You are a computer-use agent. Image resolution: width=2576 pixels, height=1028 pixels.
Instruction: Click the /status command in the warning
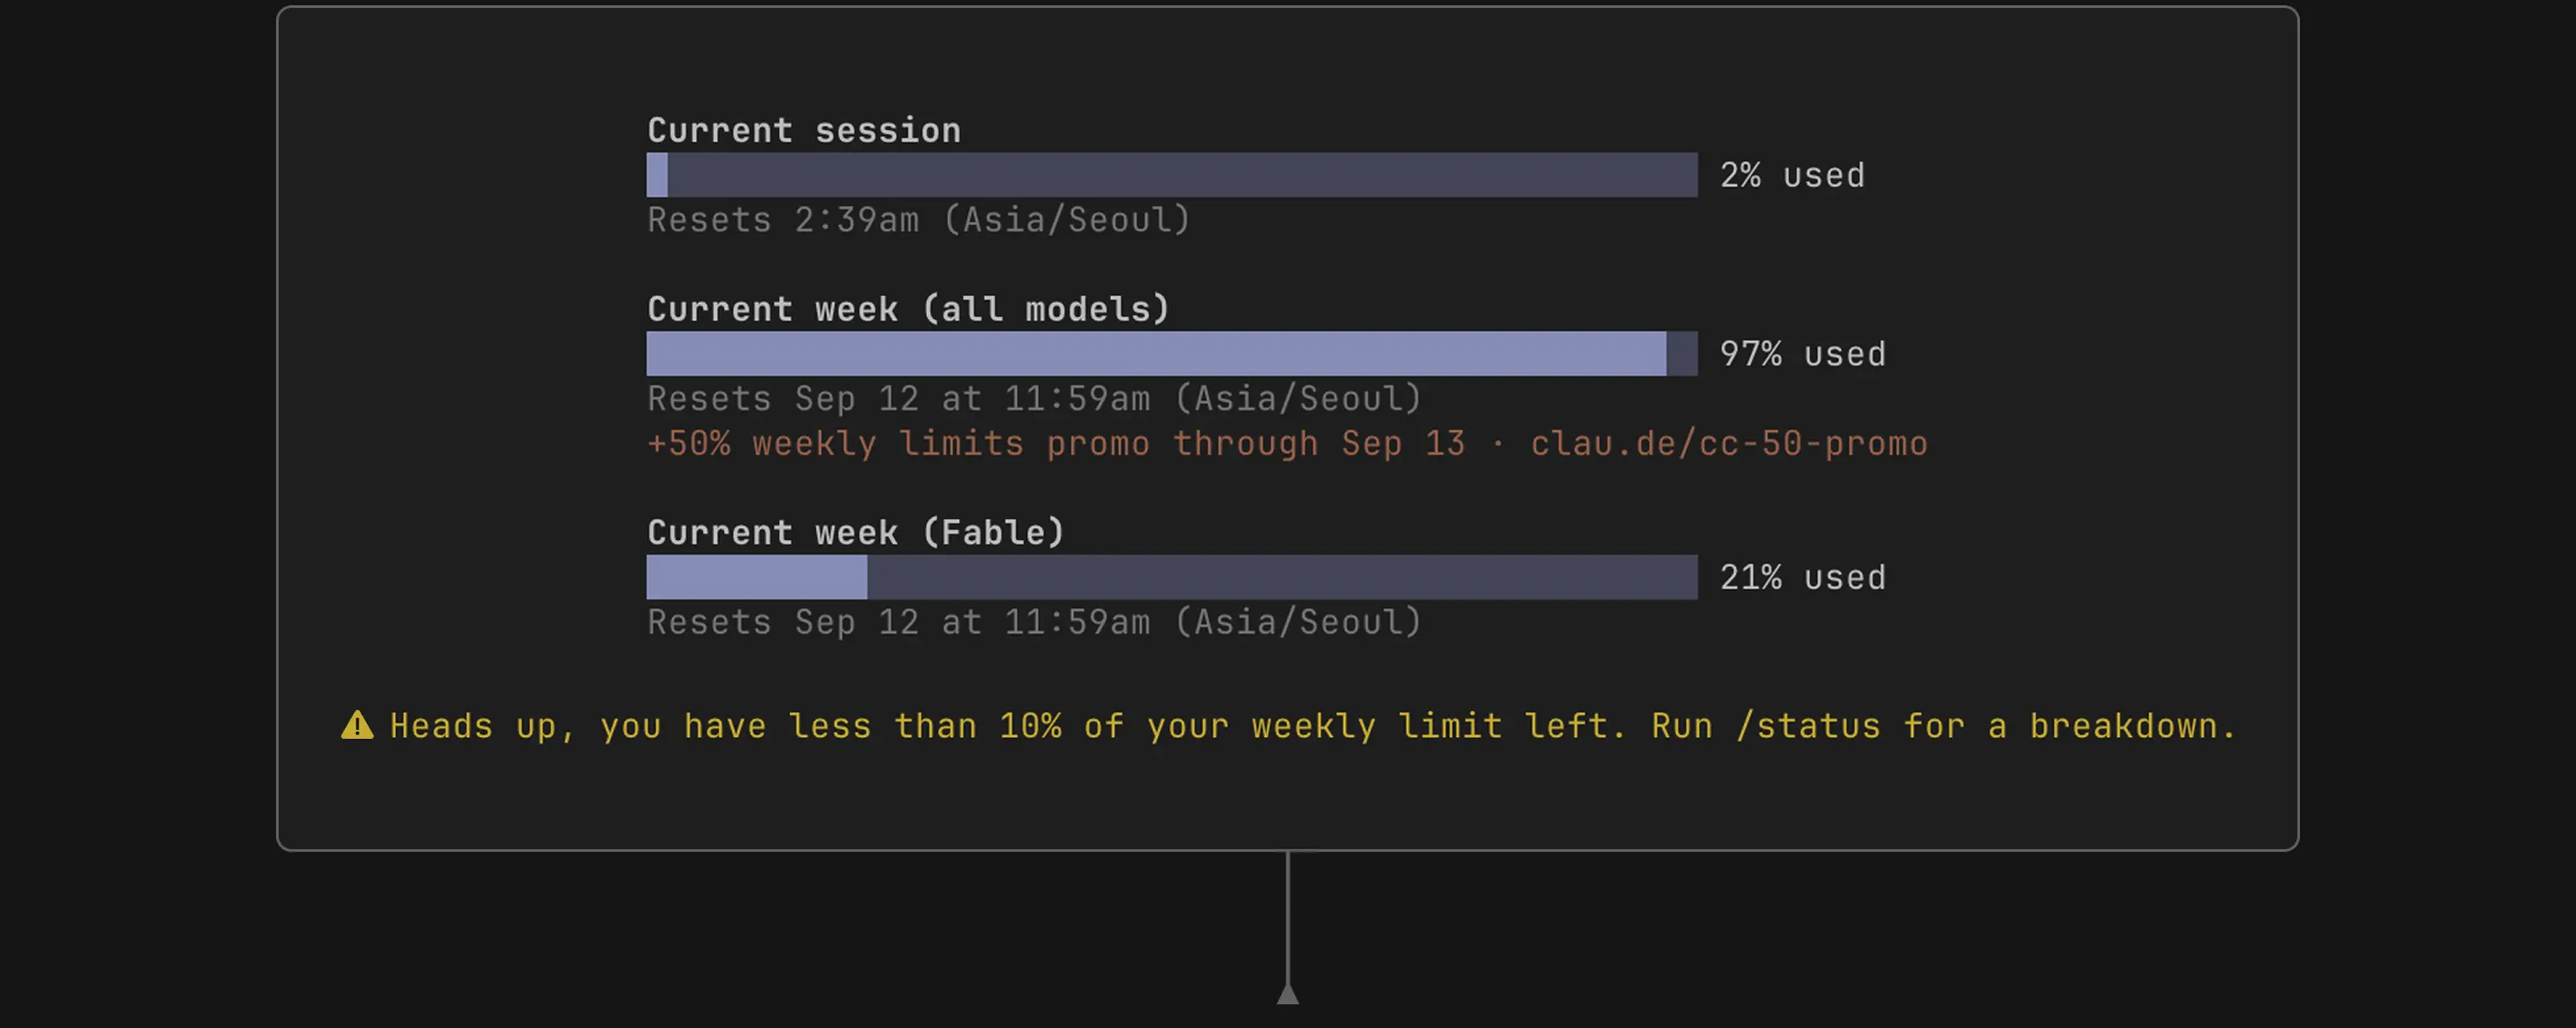pyautogui.click(x=1808, y=726)
